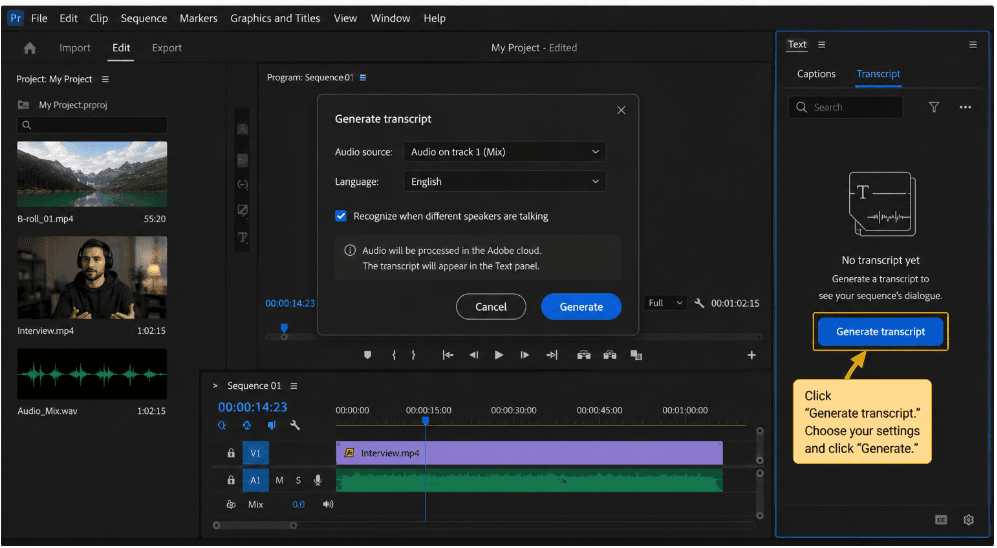Click Generate in the dialog
This screenshot has width=997, height=548.
581,307
